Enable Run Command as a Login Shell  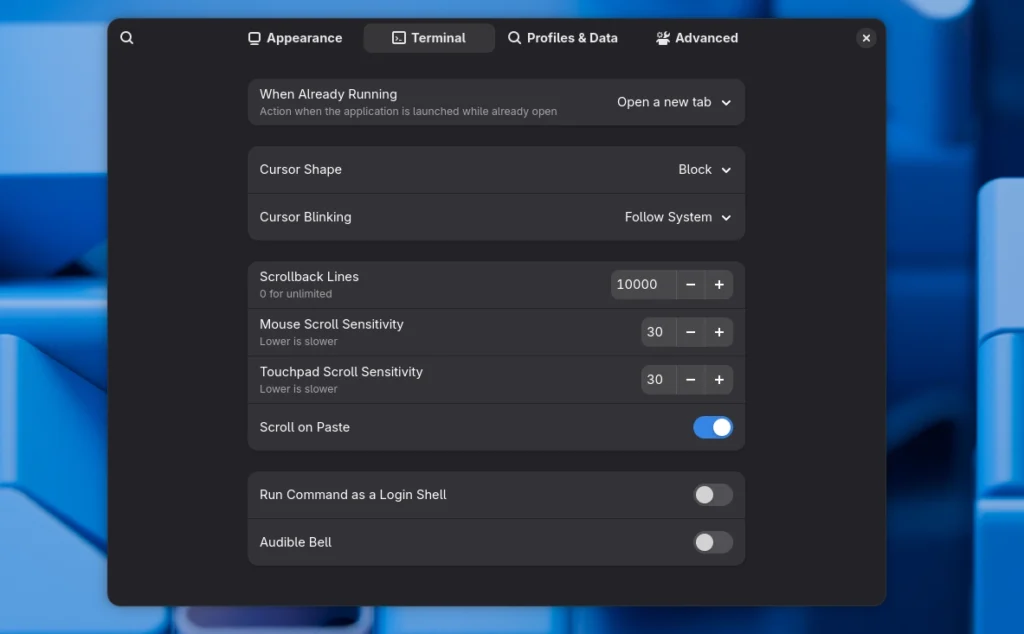pos(712,495)
